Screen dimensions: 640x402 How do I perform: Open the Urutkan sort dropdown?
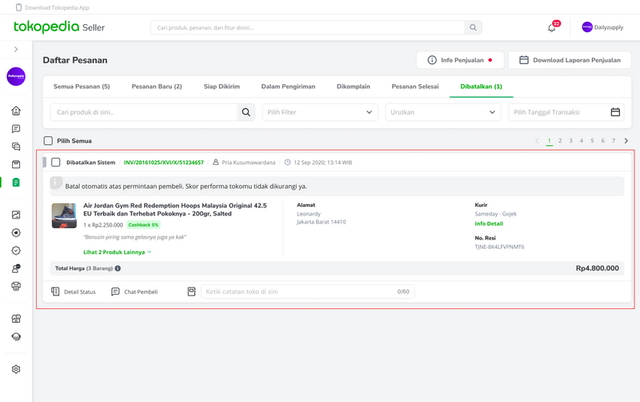[x=442, y=113]
